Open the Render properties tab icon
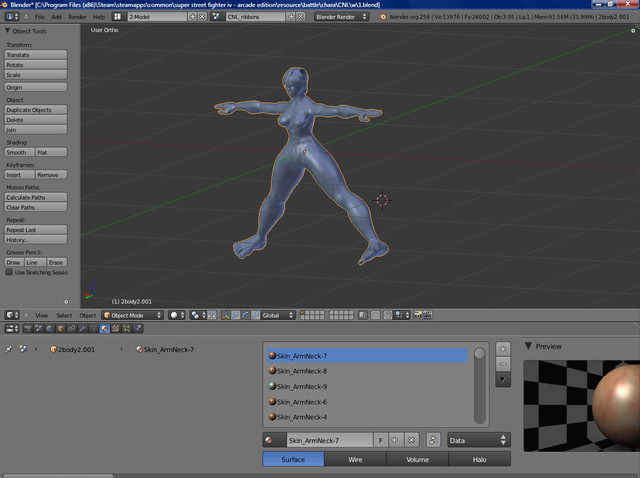640x478 pixels. 28,329
